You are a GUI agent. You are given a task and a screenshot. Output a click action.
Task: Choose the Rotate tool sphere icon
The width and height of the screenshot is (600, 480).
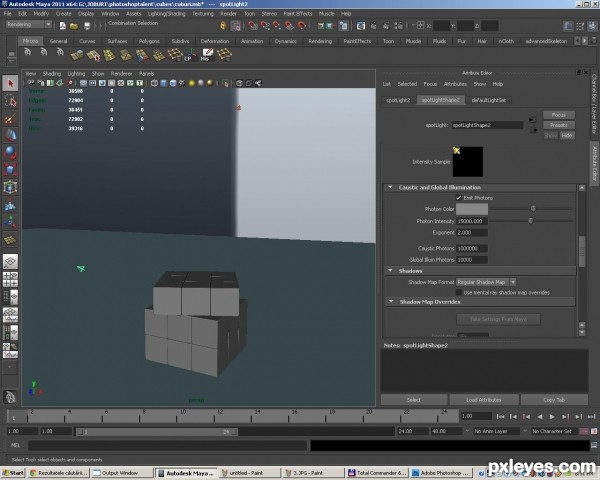(10, 152)
